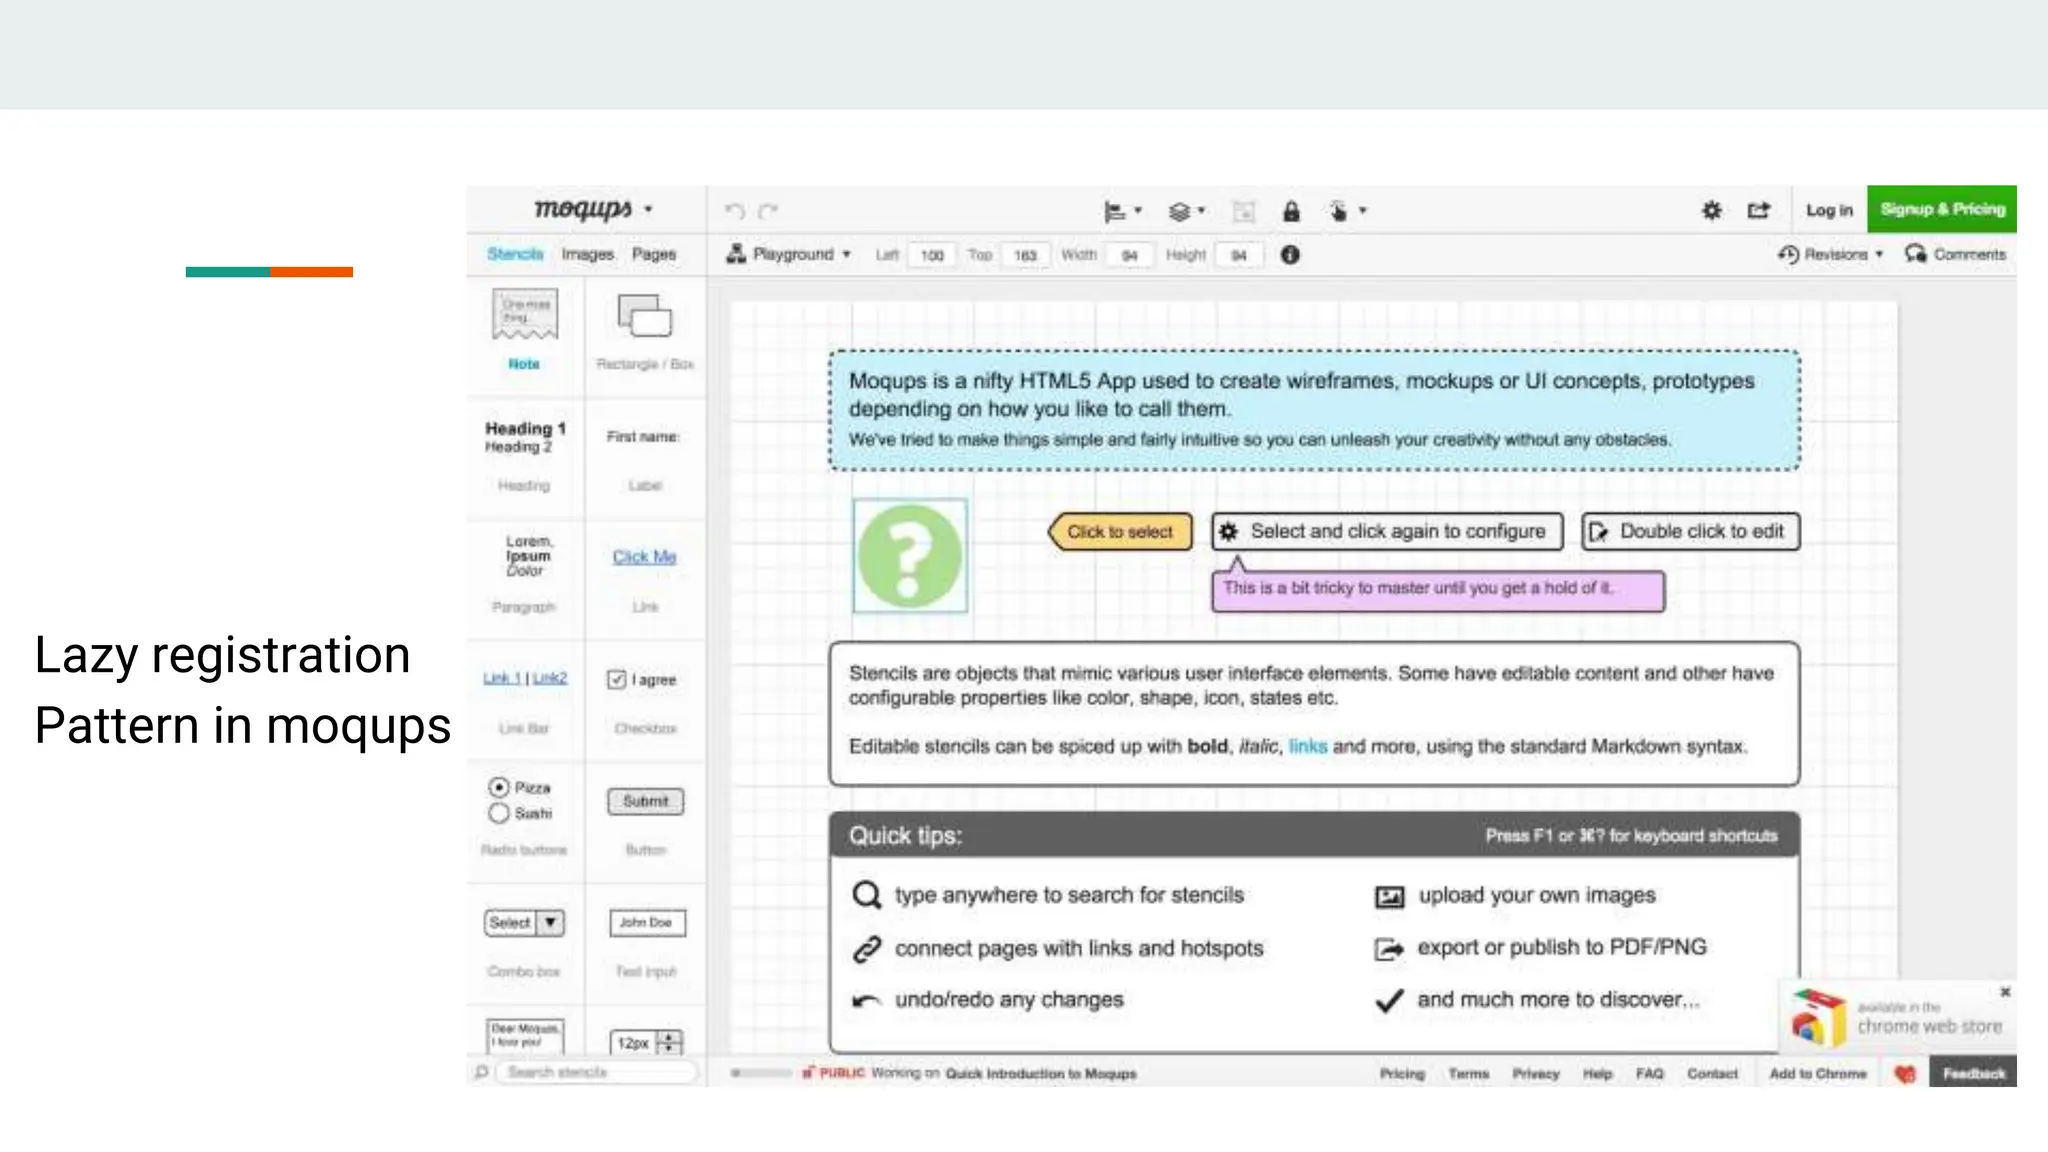Click the share/export icon

click(1758, 210)
